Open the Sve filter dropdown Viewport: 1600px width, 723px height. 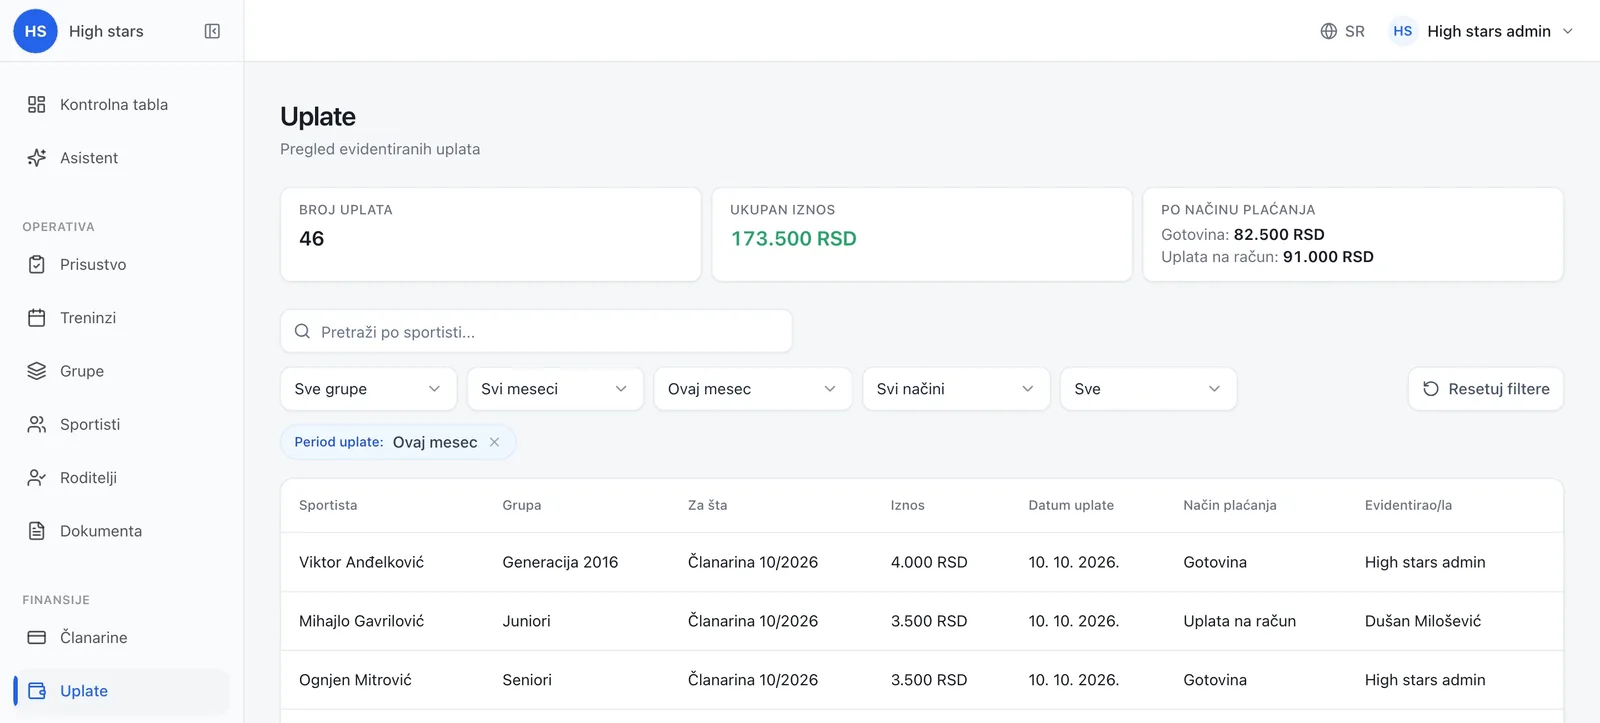pyautogui.click(x=1148, y=389)
